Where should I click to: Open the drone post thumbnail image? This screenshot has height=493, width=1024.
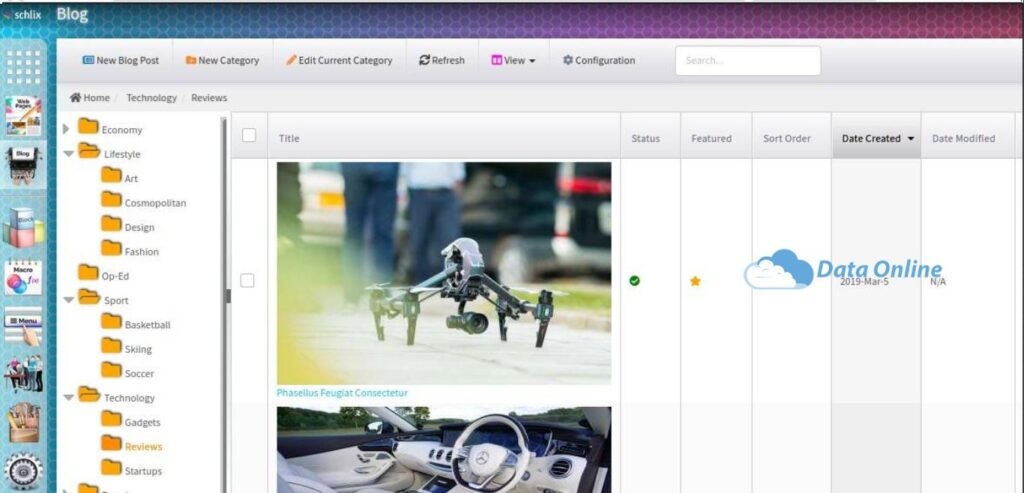[444, 273]
